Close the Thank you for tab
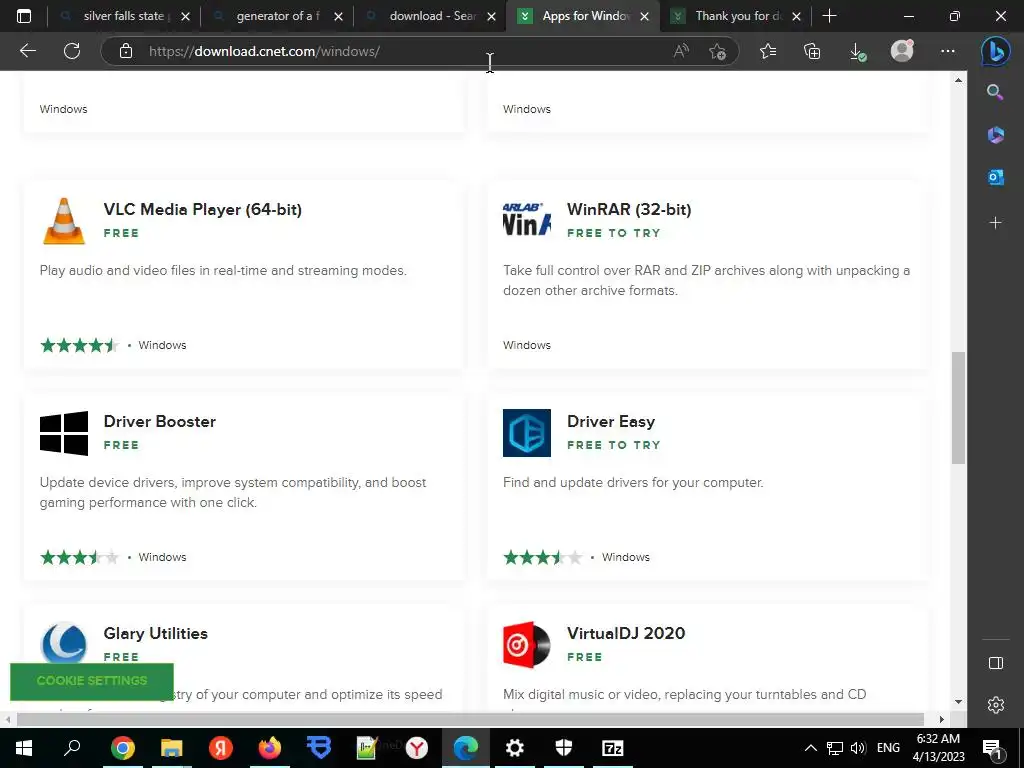Image resolution: width=1024 pixels, height=768 pixels. (x=796, y=16)
